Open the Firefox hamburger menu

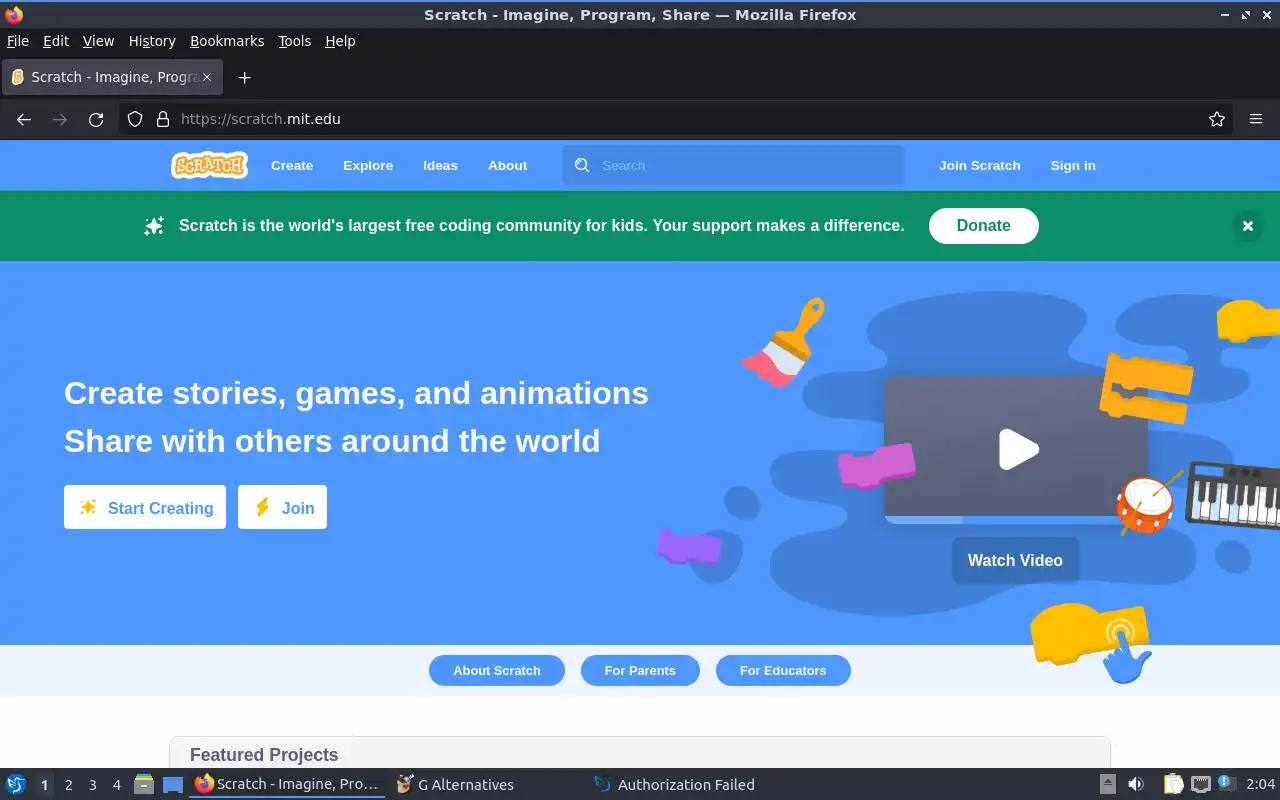click(x=1256, y=119)
